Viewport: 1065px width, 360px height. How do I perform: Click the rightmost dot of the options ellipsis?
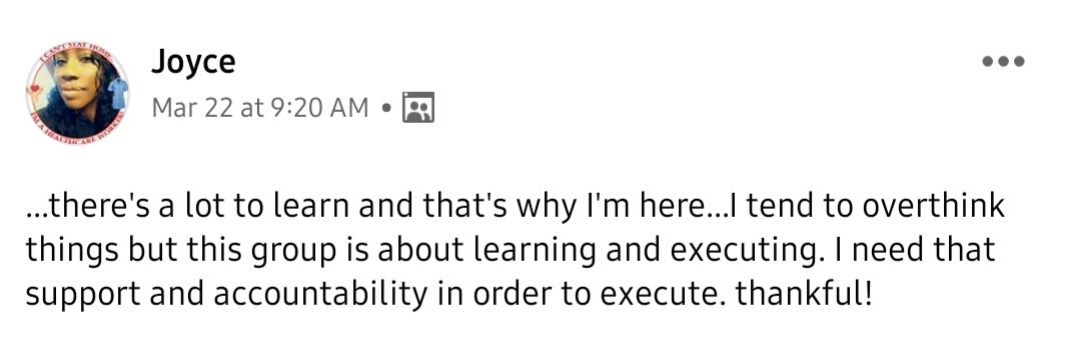(x=1019, y=62)
